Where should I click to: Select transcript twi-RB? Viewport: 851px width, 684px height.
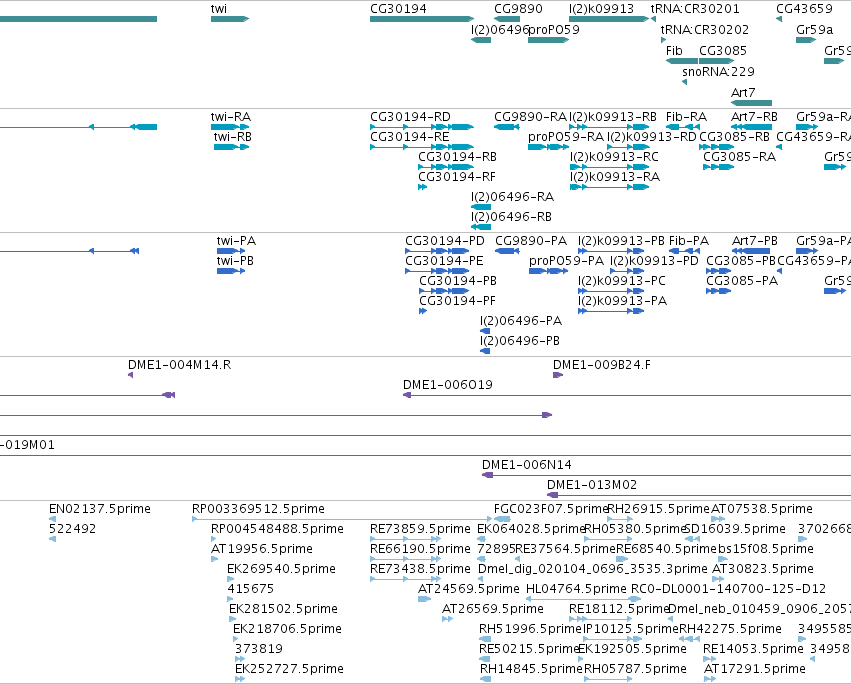[233, 137]
